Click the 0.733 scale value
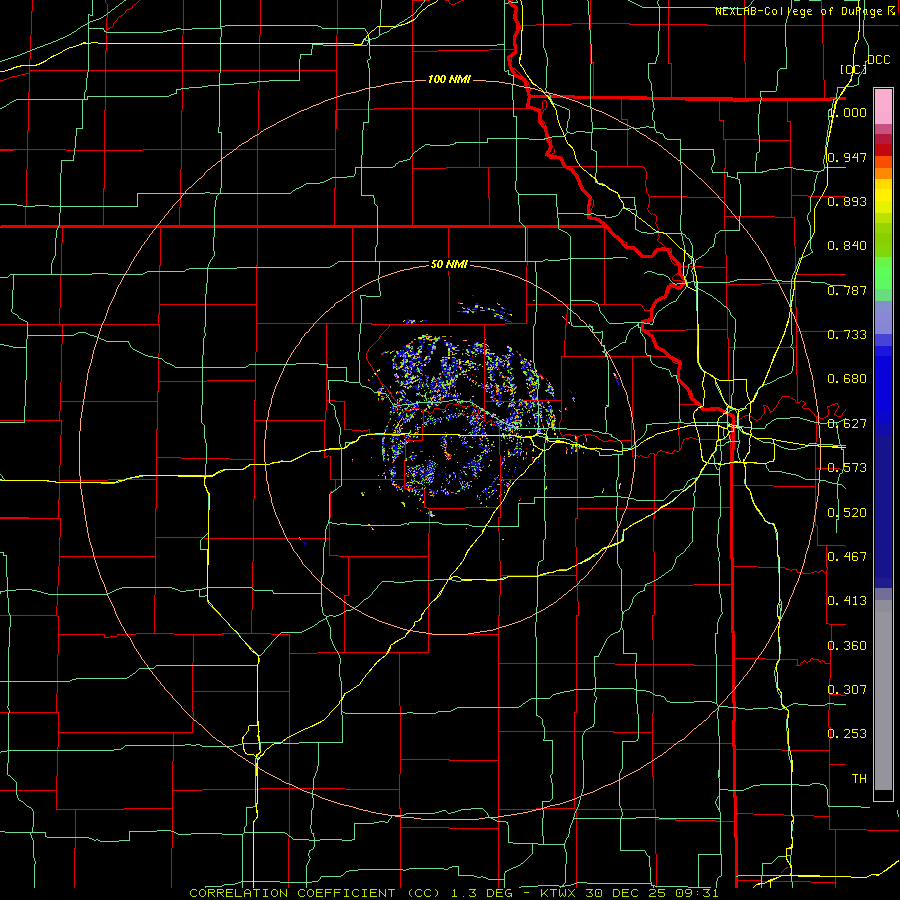This screenshot has width=900, height=900. 847,335
